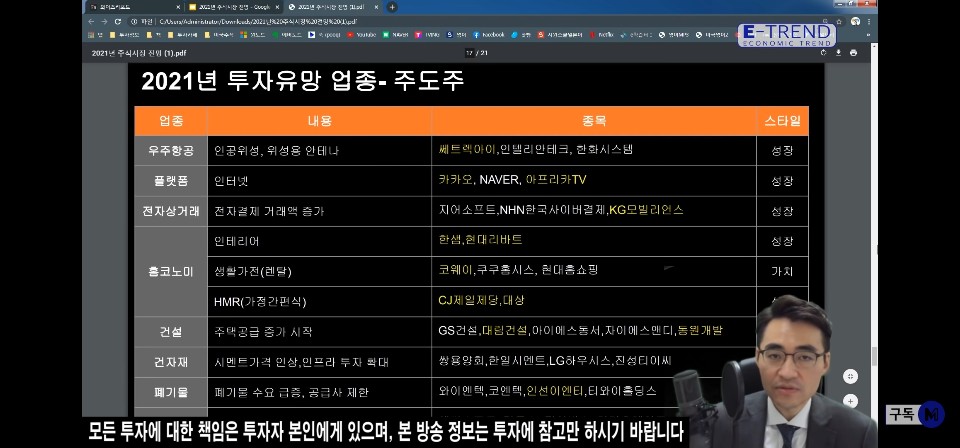Image resolution: width=960 pixels, height=448 pixels.
Task: Click the '인터넷' content cell
Action: coord(320,181)
